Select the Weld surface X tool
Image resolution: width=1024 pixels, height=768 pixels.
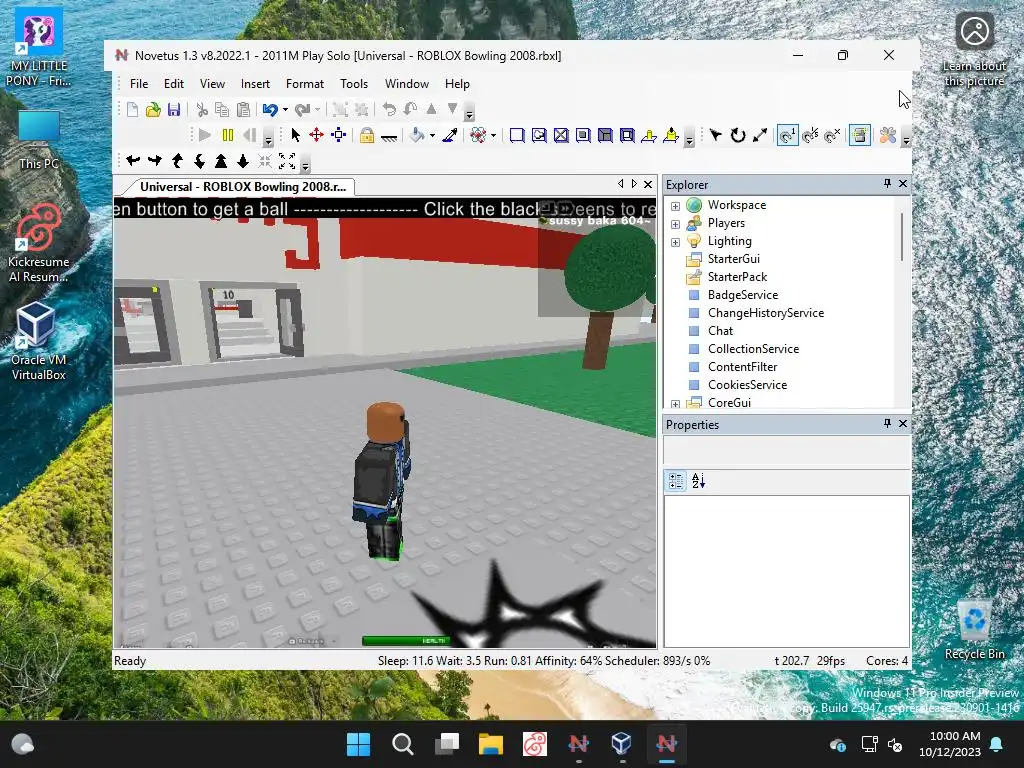[561, 135]
